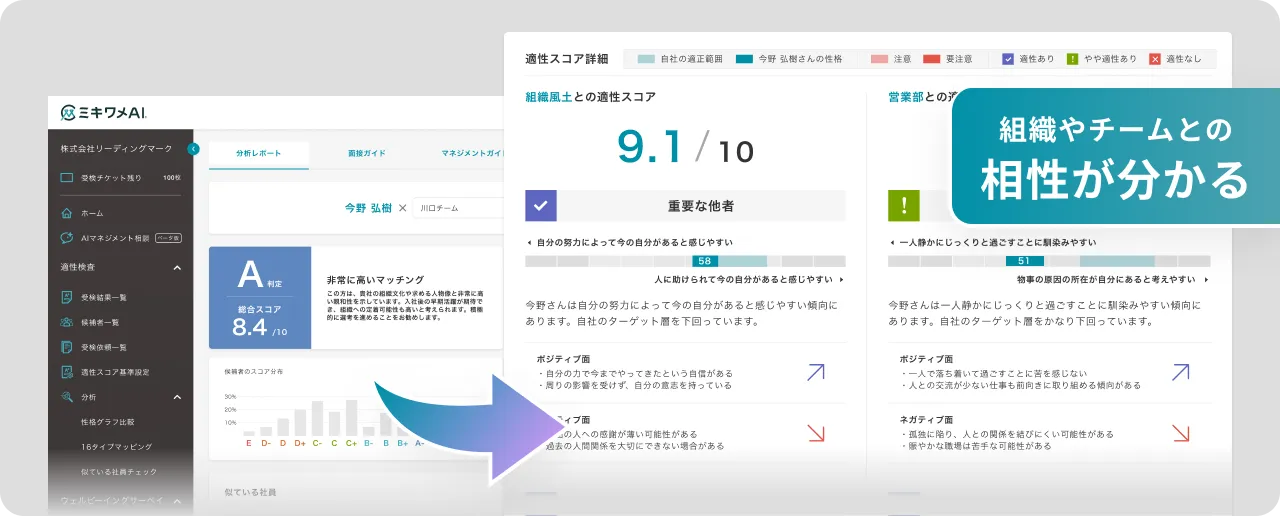Click the 9.1 / 10 score value

[x=685, y=149]
